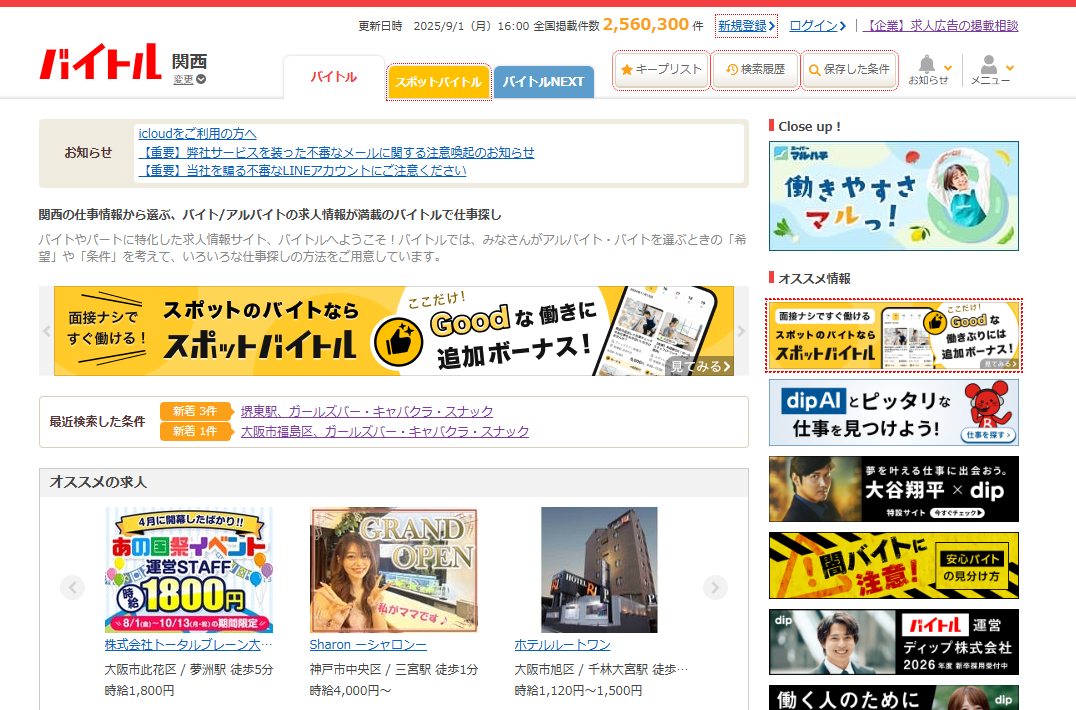
Task: Switch to スポットバイトル tab
Action: [438, 82]
